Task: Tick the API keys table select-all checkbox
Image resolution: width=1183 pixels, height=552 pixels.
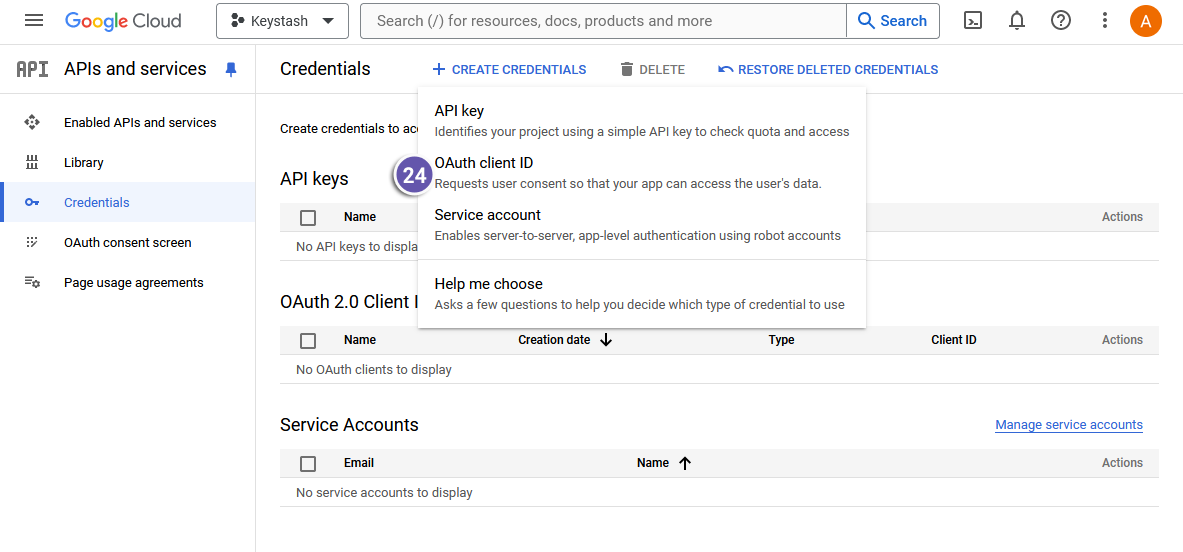Action: point(308,218)
